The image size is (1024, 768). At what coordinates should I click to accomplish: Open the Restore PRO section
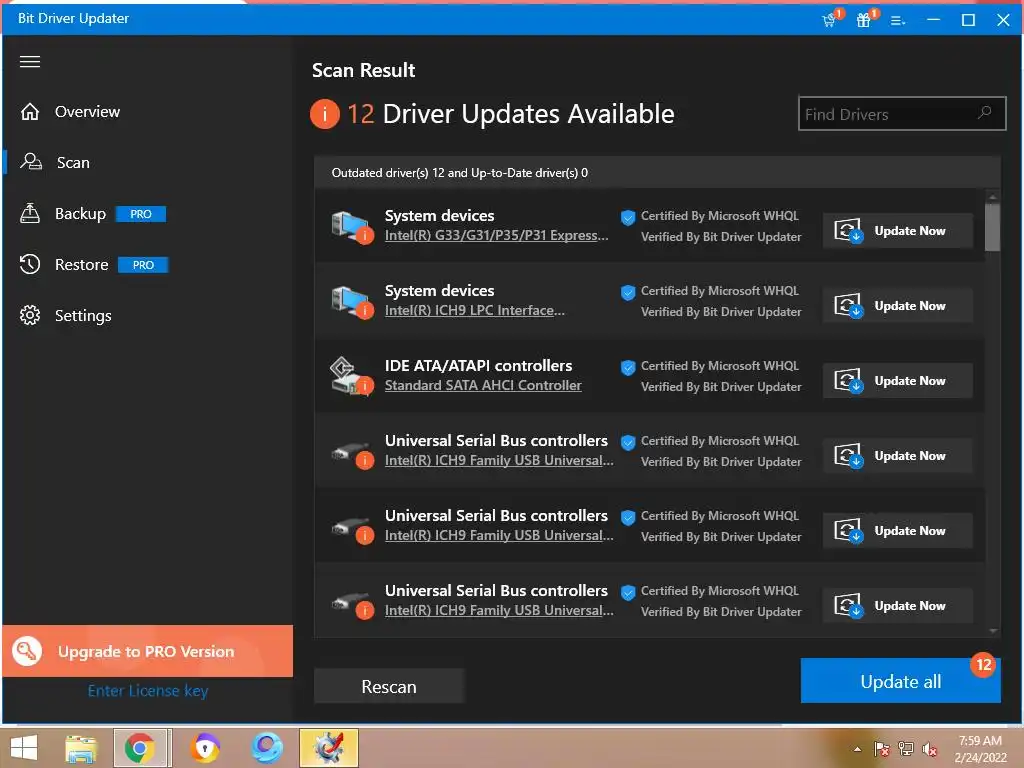coord(94,264)
